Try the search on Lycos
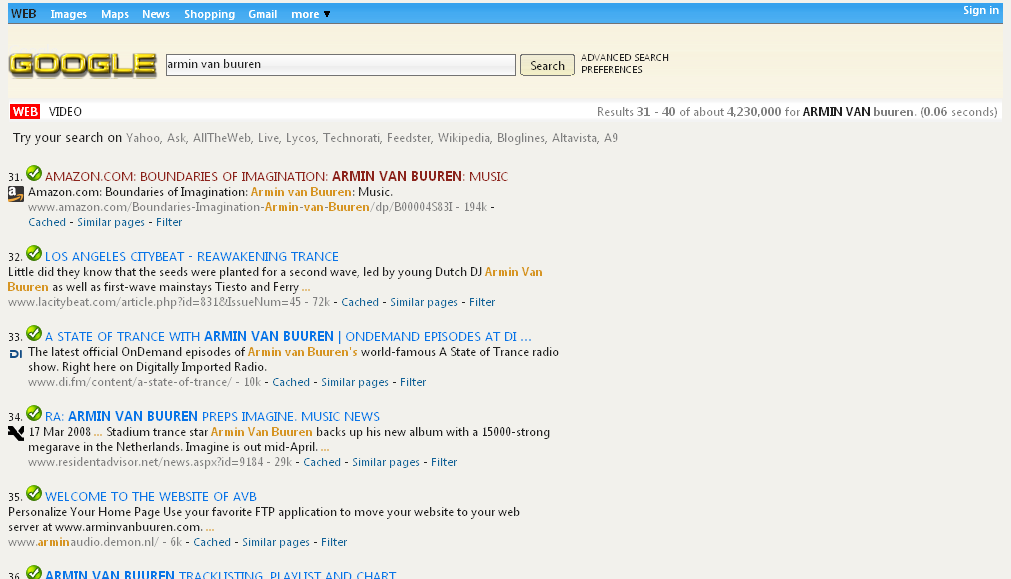The height and width of the screenshot is (579, 1011). (301, 138)
